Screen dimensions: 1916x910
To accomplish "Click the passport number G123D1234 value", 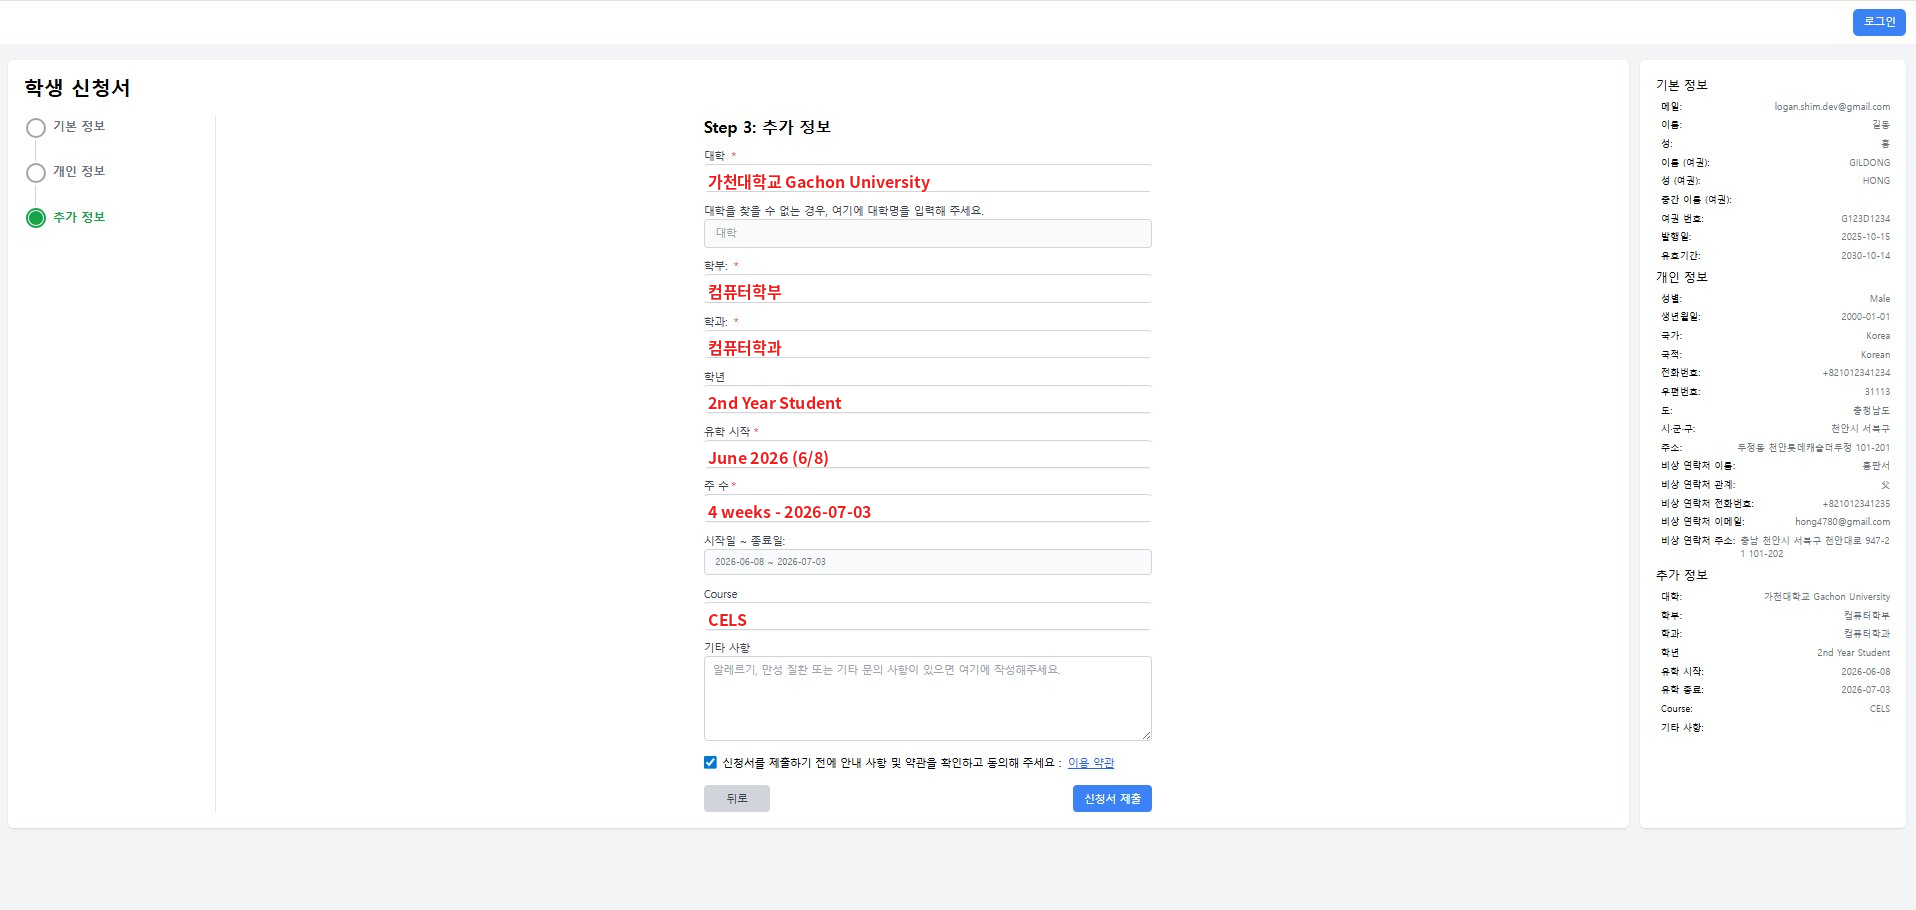I will tap(1865, 219).
